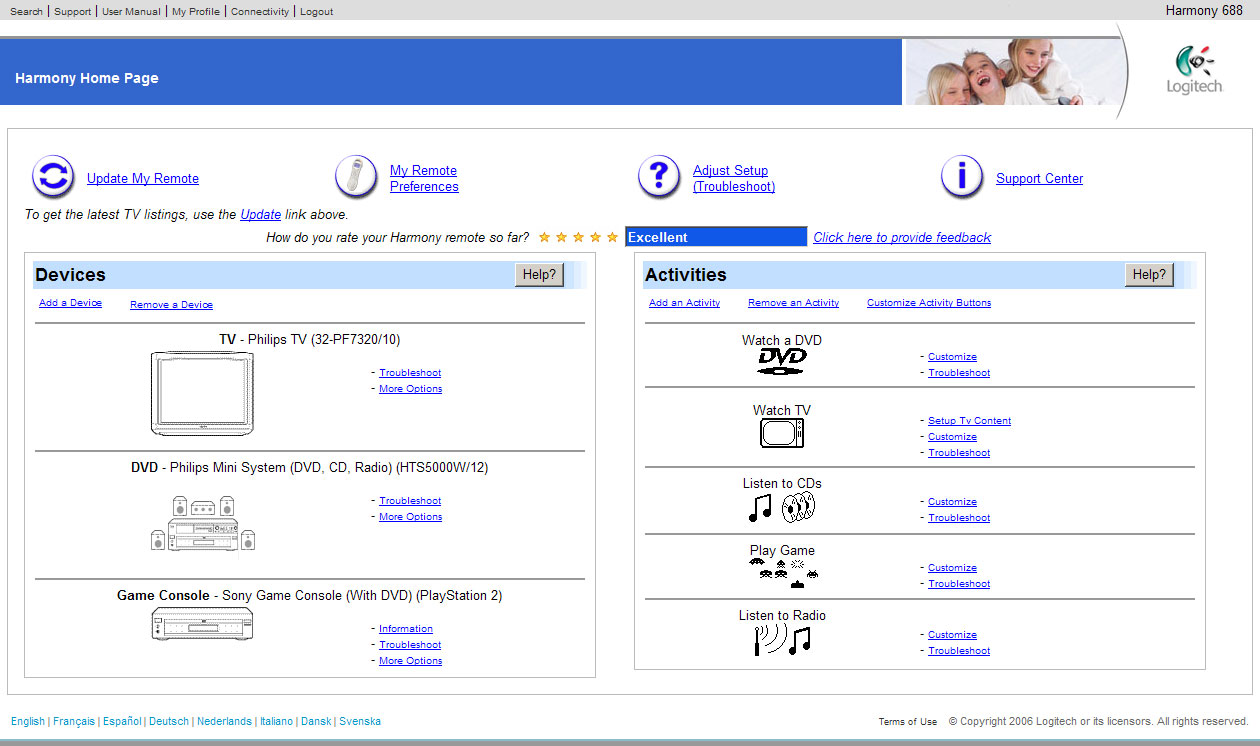Click Add an Activity link

coord(684,303)
